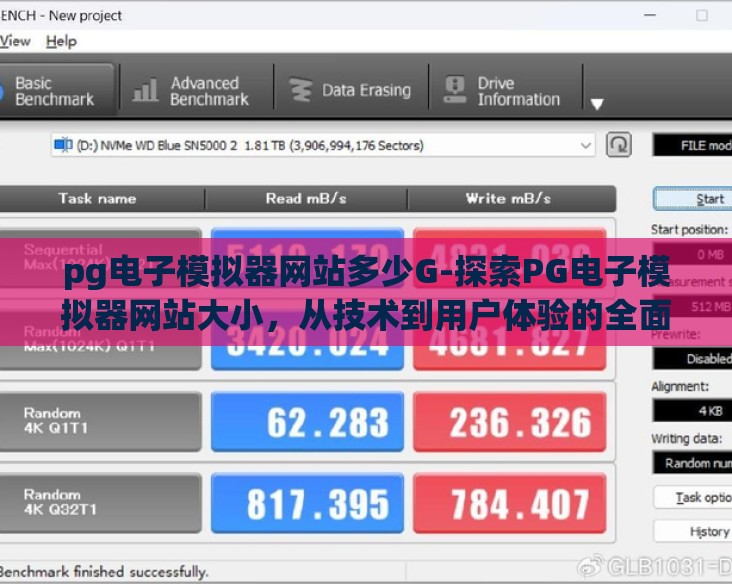Open the Drive Information tab

pos(505,91)
